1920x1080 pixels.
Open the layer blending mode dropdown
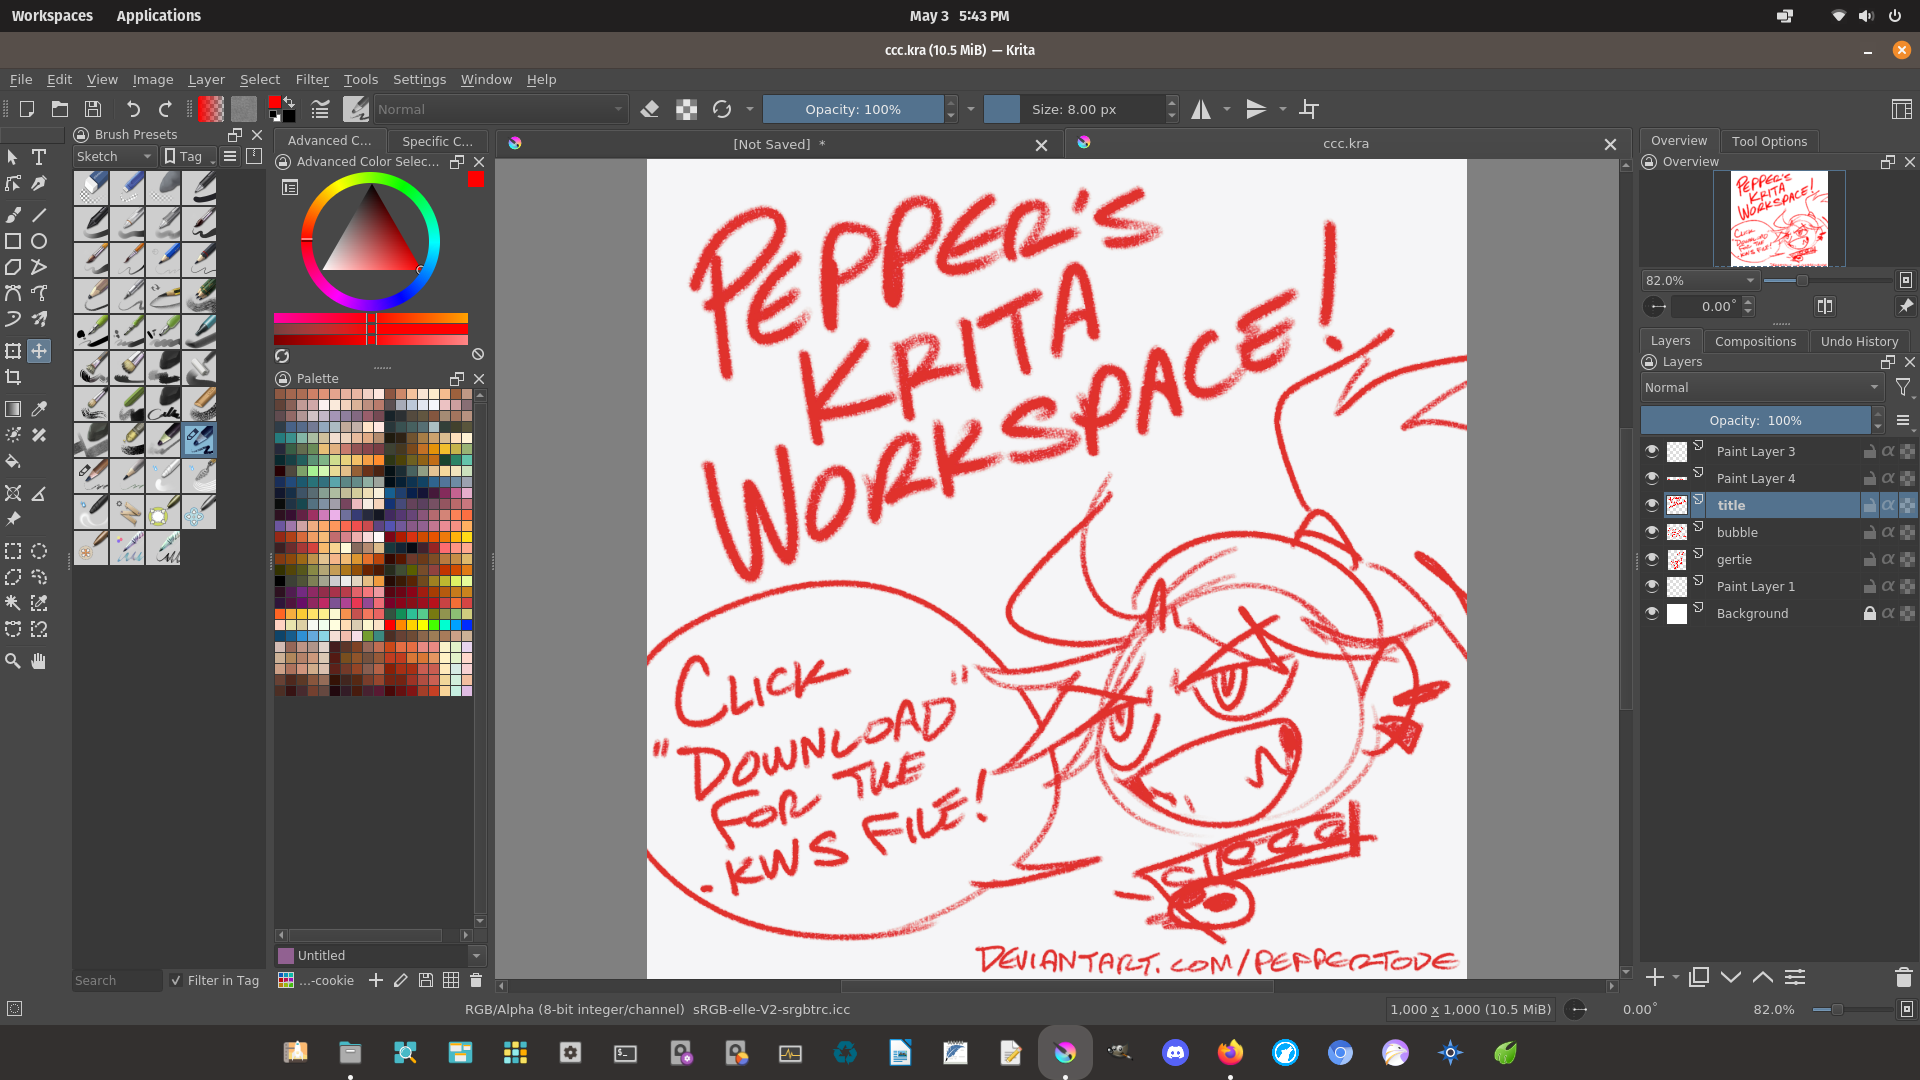click(x=1761, y=387)
